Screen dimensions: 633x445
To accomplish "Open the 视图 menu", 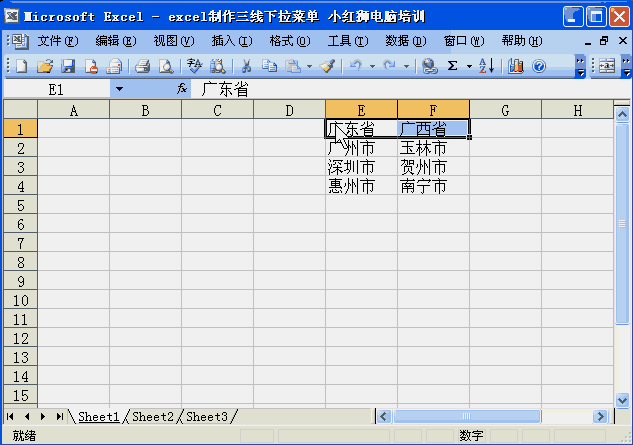I will point(174,41).
